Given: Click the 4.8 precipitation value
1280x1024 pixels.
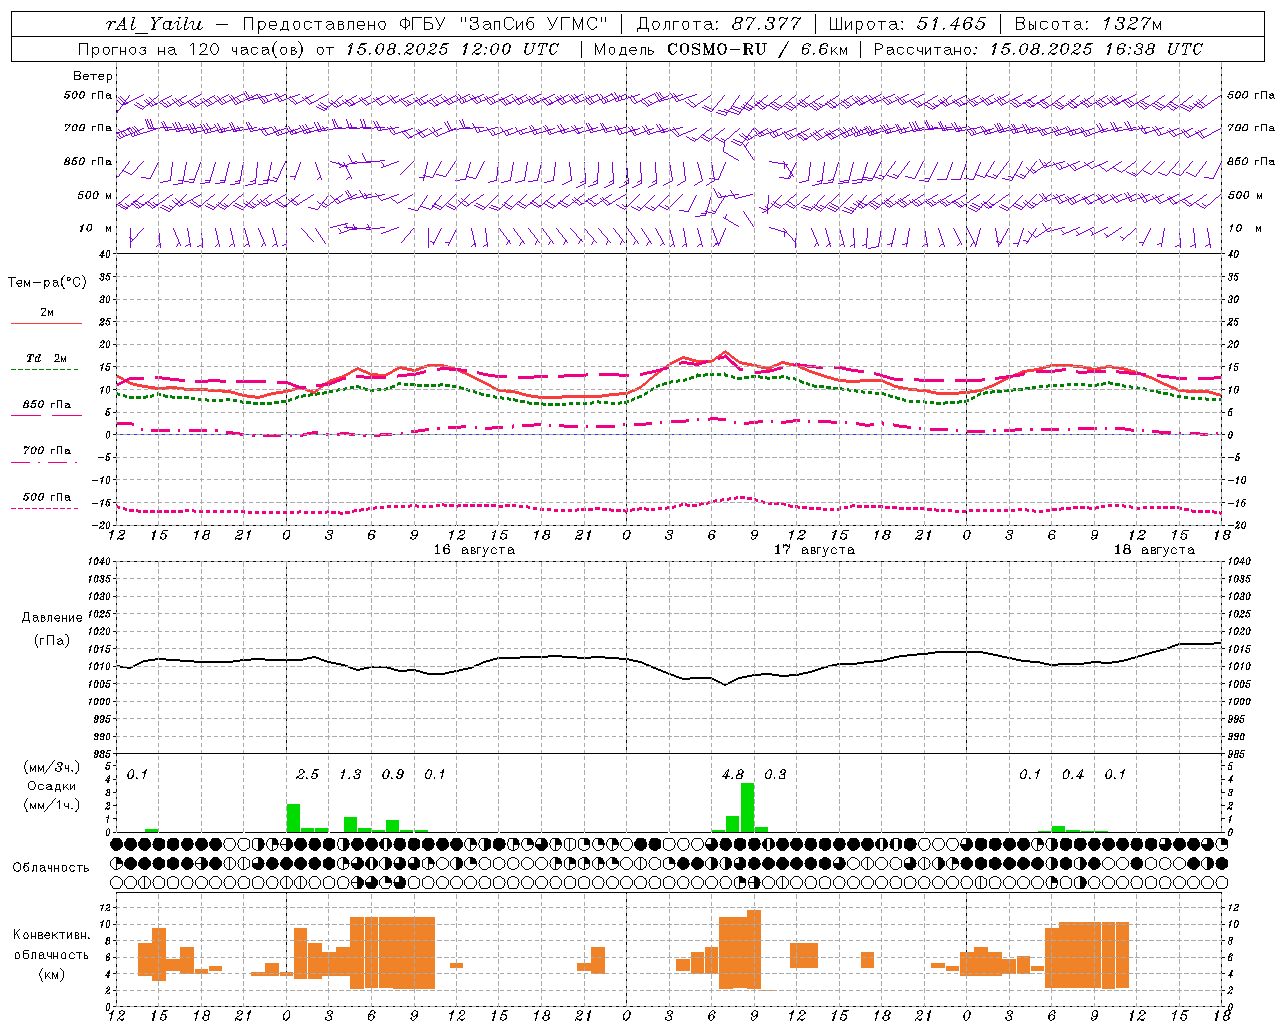Looking at the screenshot, I should pyautogui.click(x=733, y=774).
